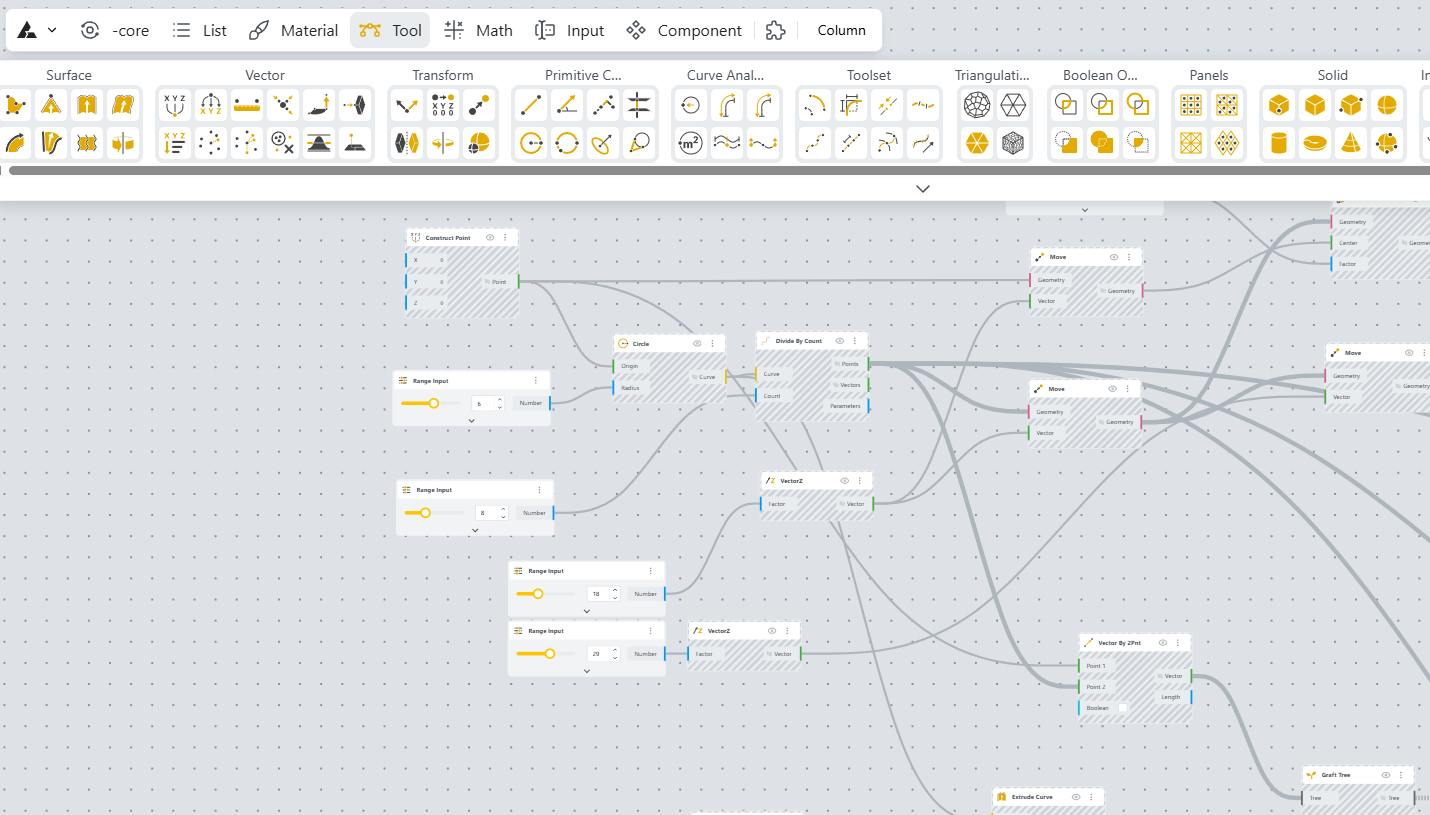The height and width of the screenshot is (815, 1430).
Task: Select the filled hexagon triangulation tool
Action: (977, 143)
